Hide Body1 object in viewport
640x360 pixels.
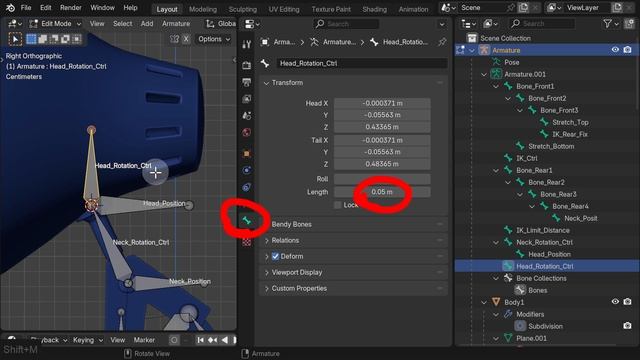point(615,302)
